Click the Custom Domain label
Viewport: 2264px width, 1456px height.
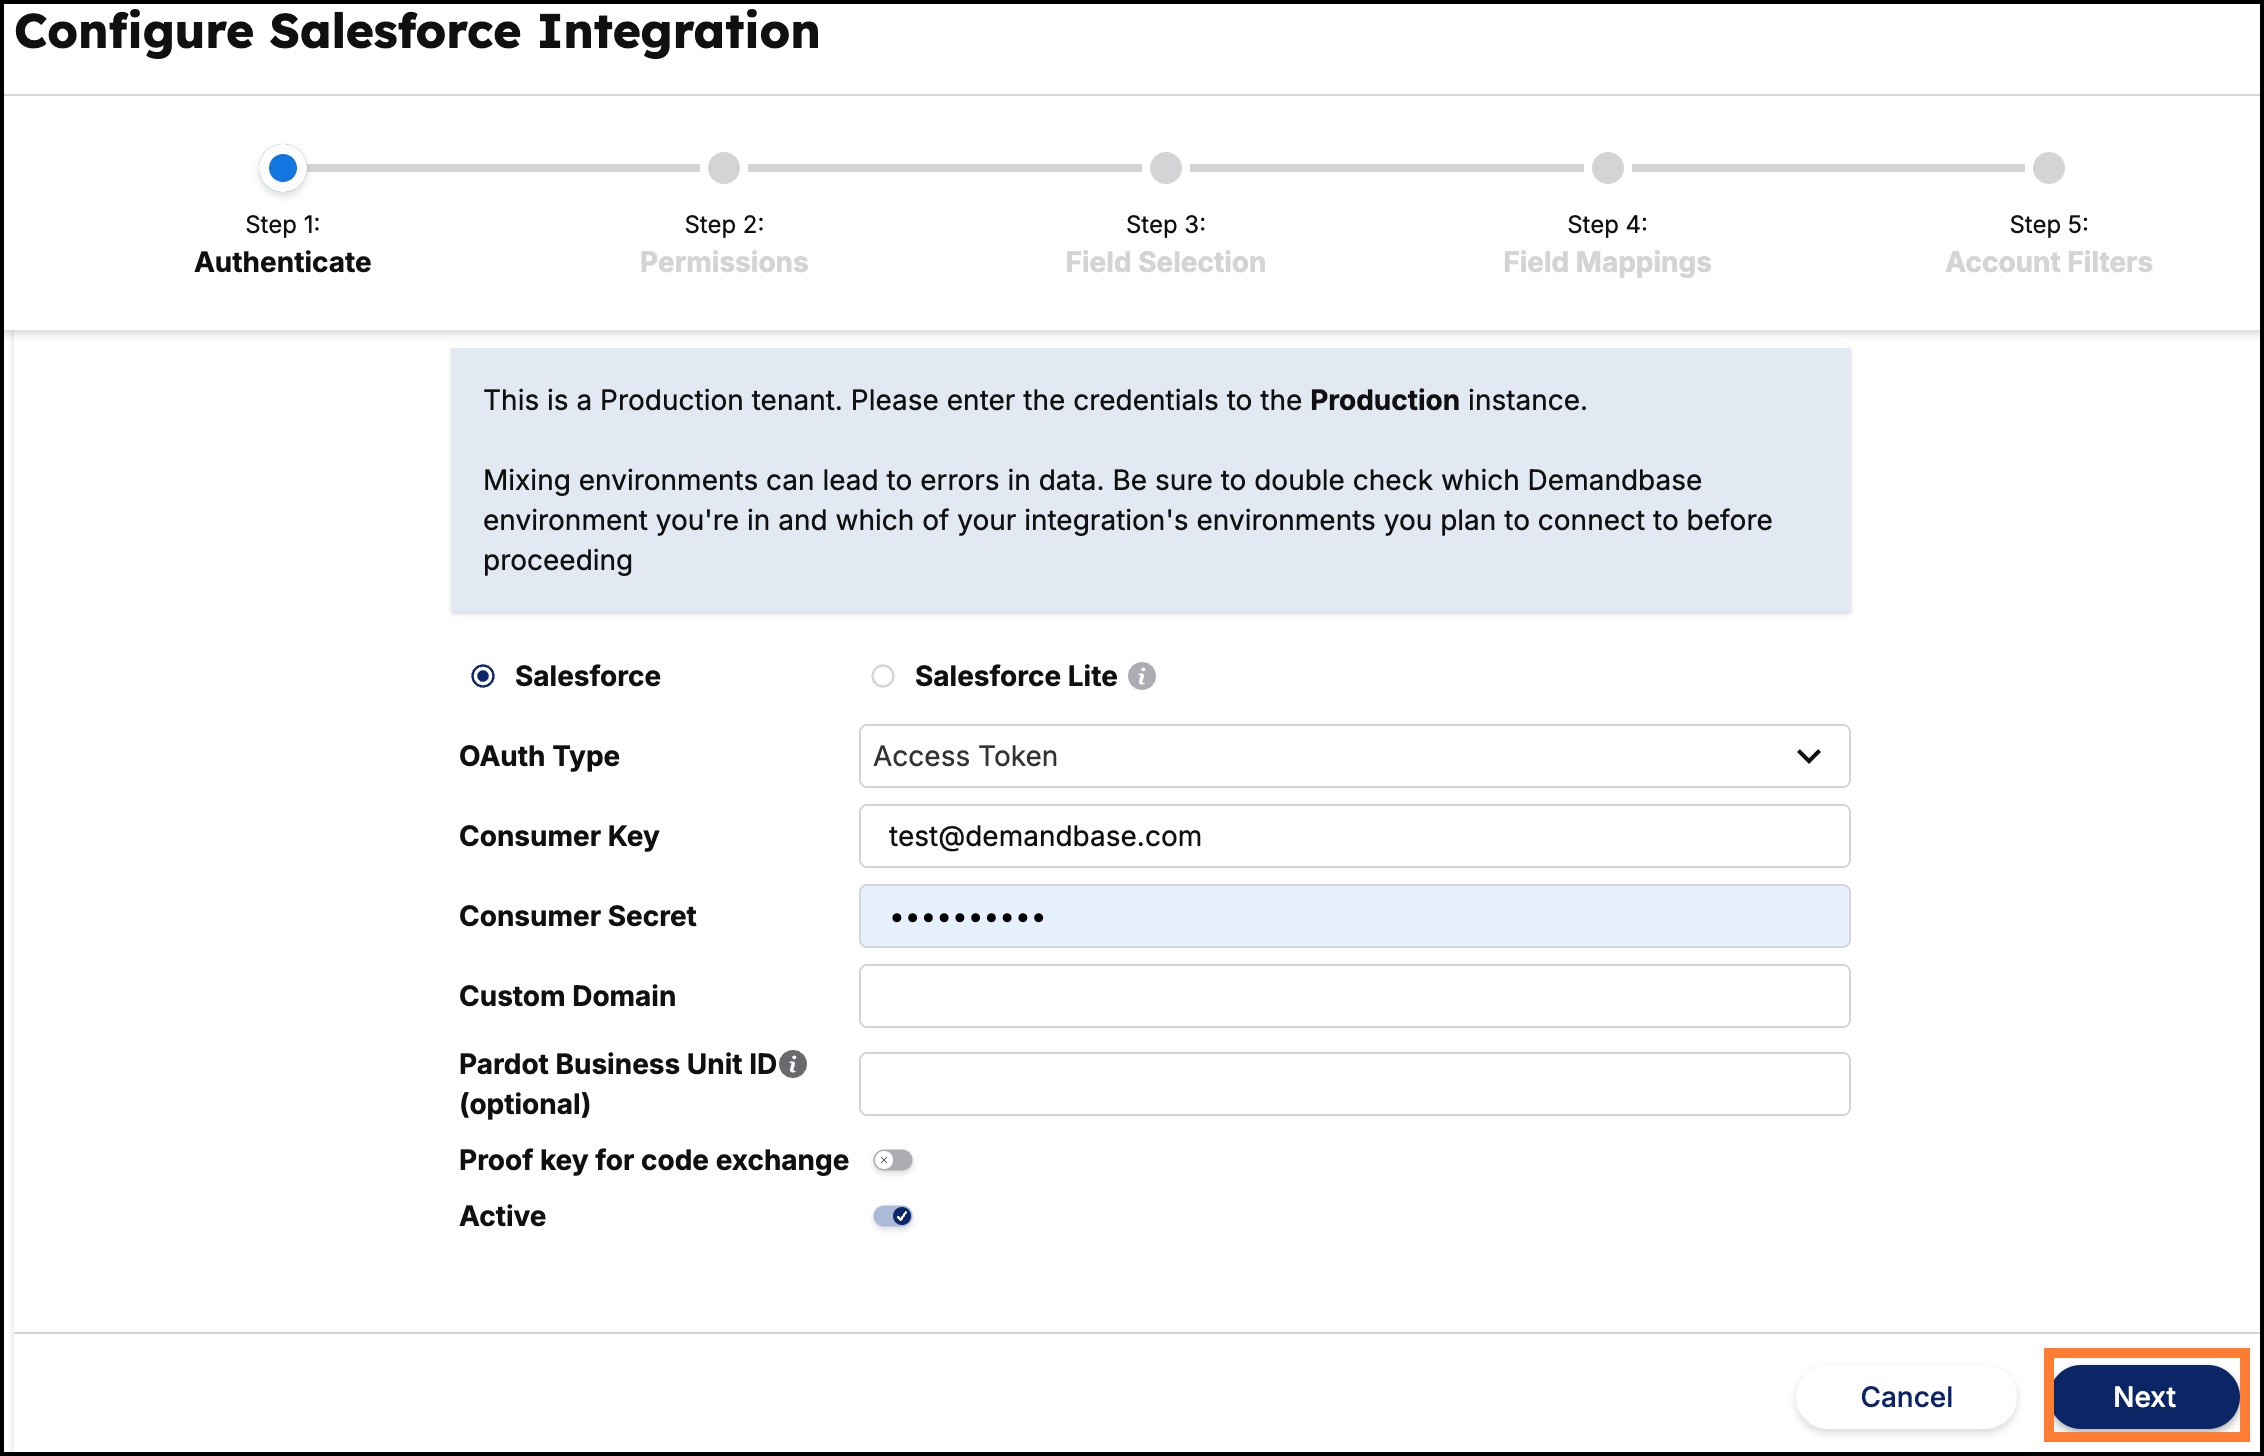567,996
